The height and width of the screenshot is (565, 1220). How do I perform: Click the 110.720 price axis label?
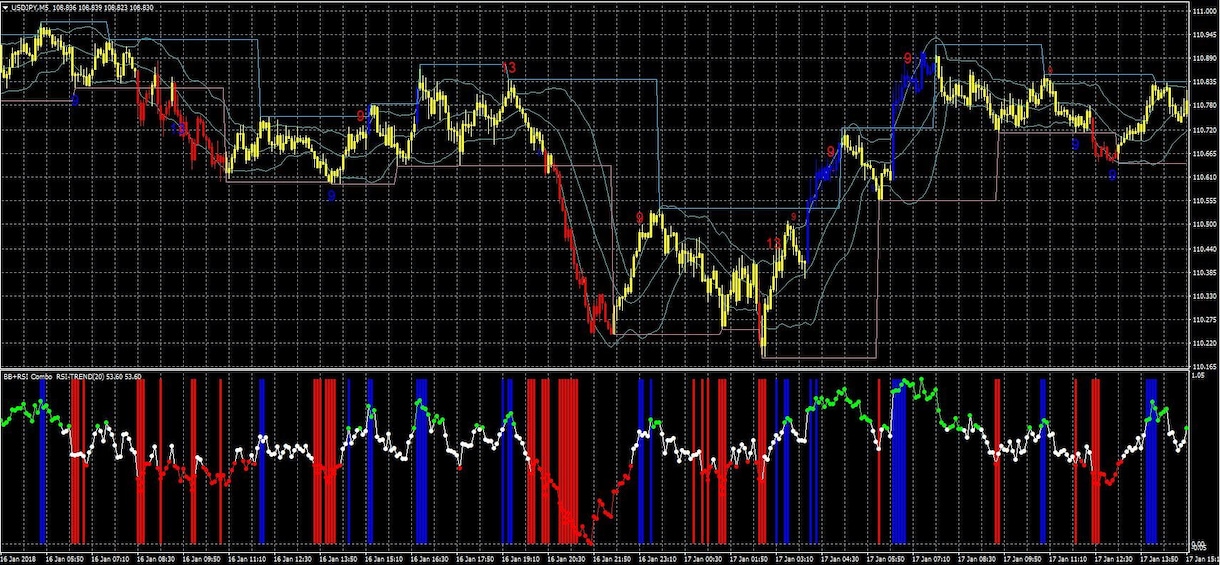point(1204,129)
